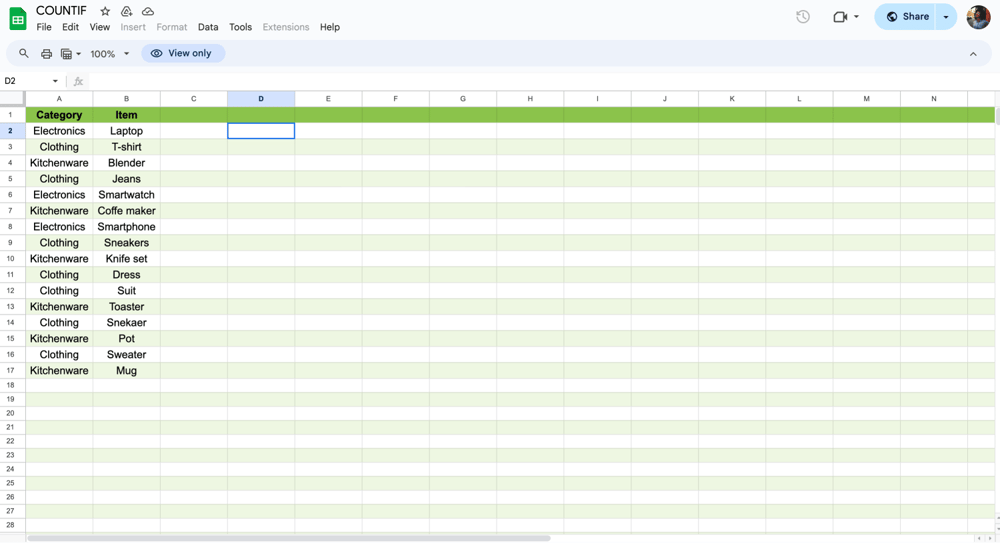Click the cell containing Smartwatch
This screenshot has height=543, width=1000.
click(x=126, y=195)
